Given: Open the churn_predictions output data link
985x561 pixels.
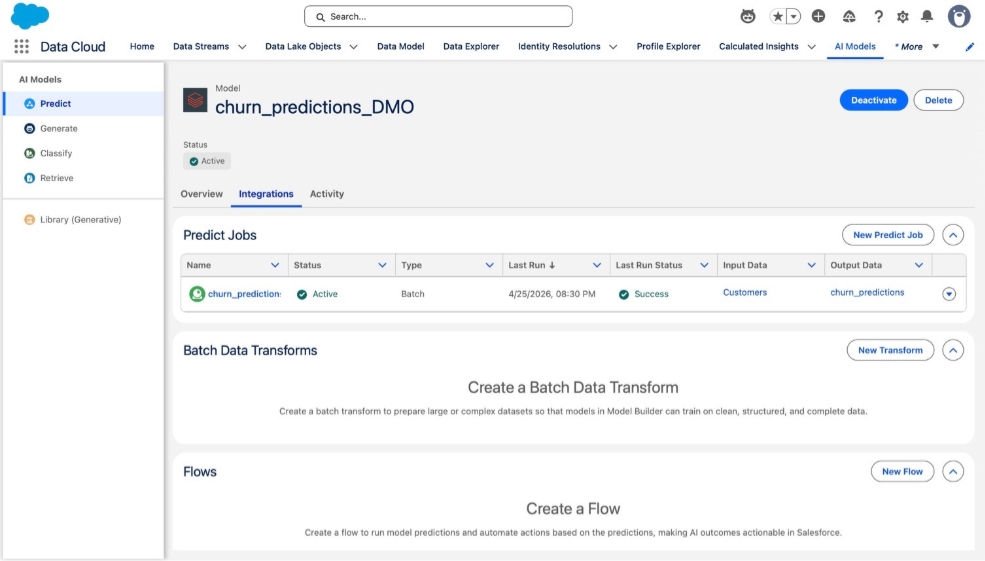Looking at the screenshot, I should 868,292.
